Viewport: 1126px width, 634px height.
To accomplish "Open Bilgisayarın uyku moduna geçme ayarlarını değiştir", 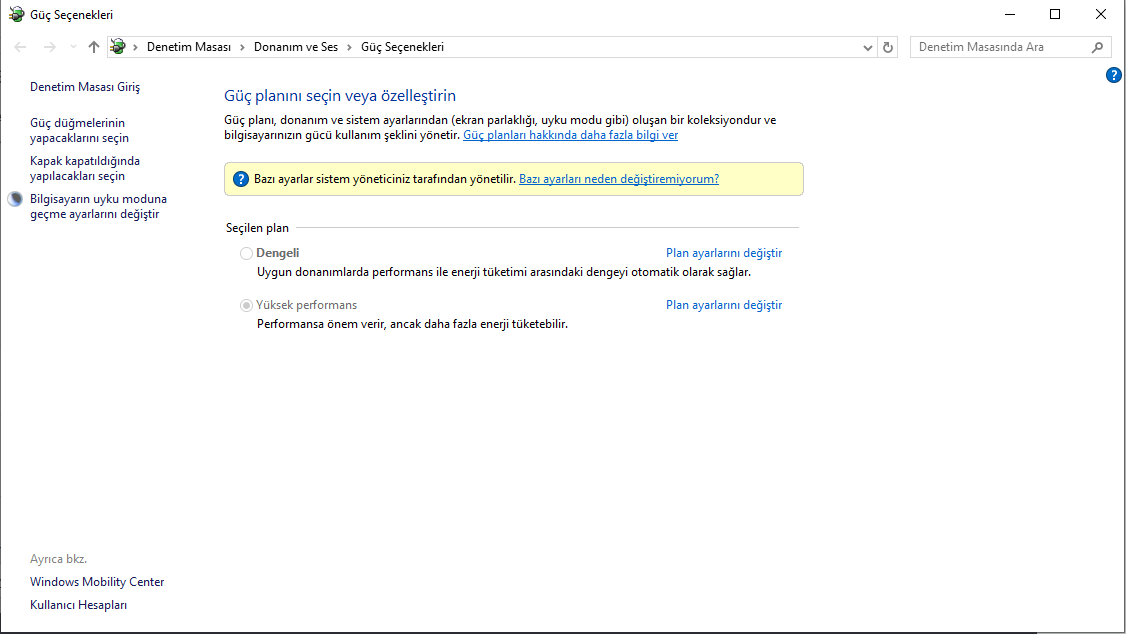I will click(98, 207).
